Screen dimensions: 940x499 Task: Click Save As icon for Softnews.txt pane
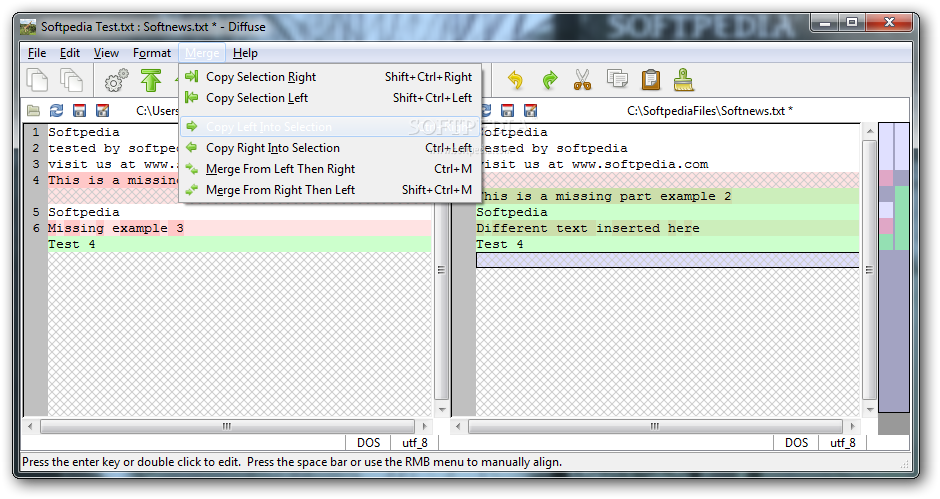coord(531,110)
